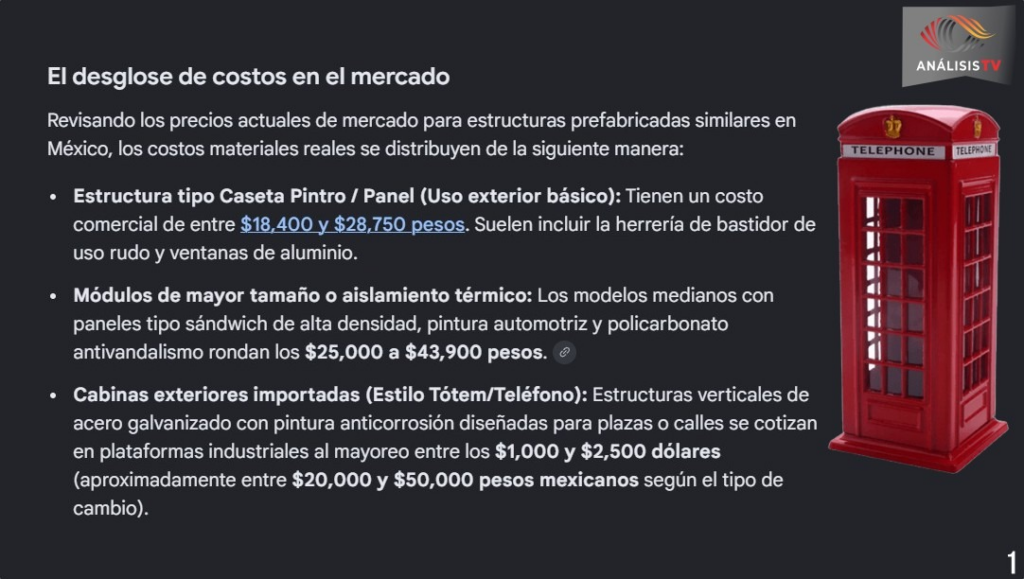Click the chain-link source icon after $43,900 pesos
1024x579 pixels.
tap(564, 352)
